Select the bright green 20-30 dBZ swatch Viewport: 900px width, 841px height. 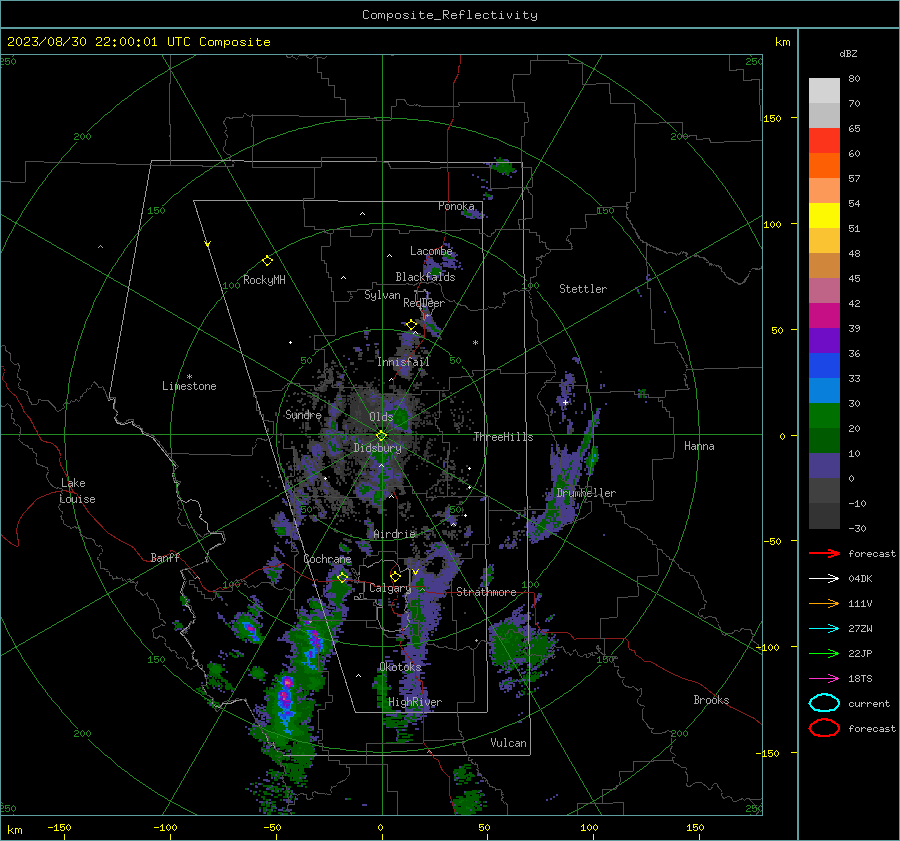pos(824,416)
